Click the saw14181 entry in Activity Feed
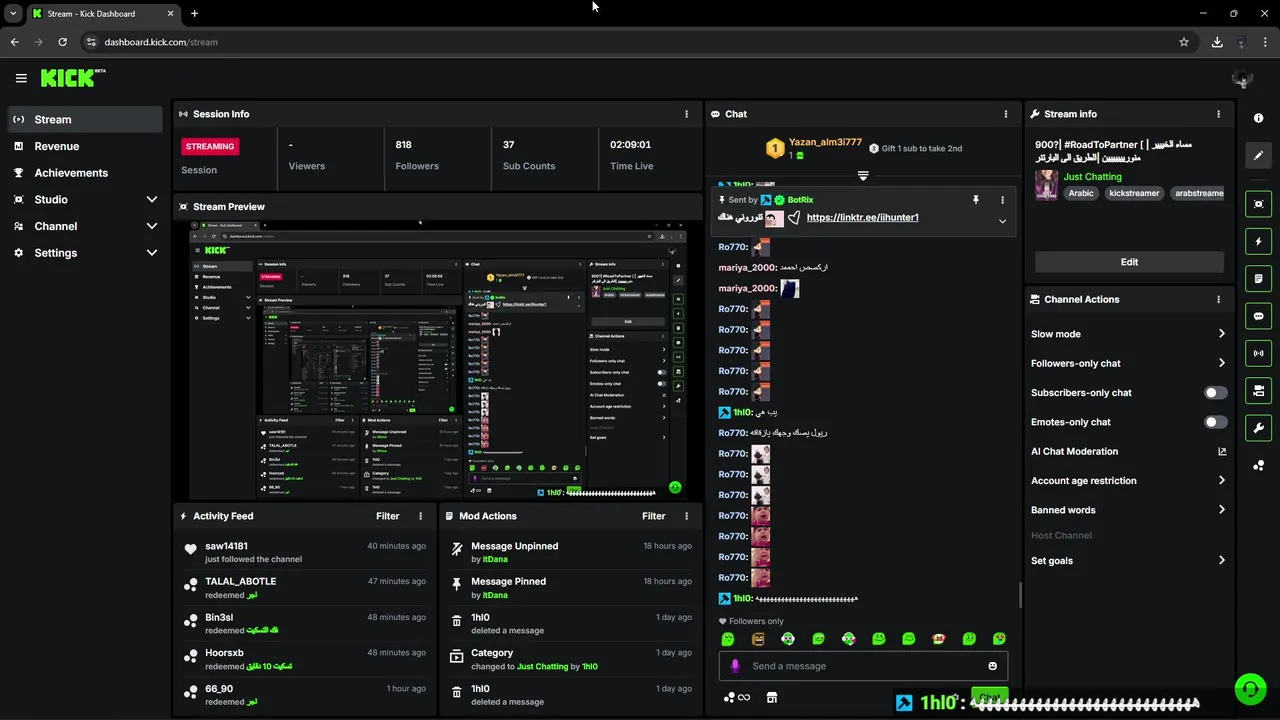 click(305, 552)
